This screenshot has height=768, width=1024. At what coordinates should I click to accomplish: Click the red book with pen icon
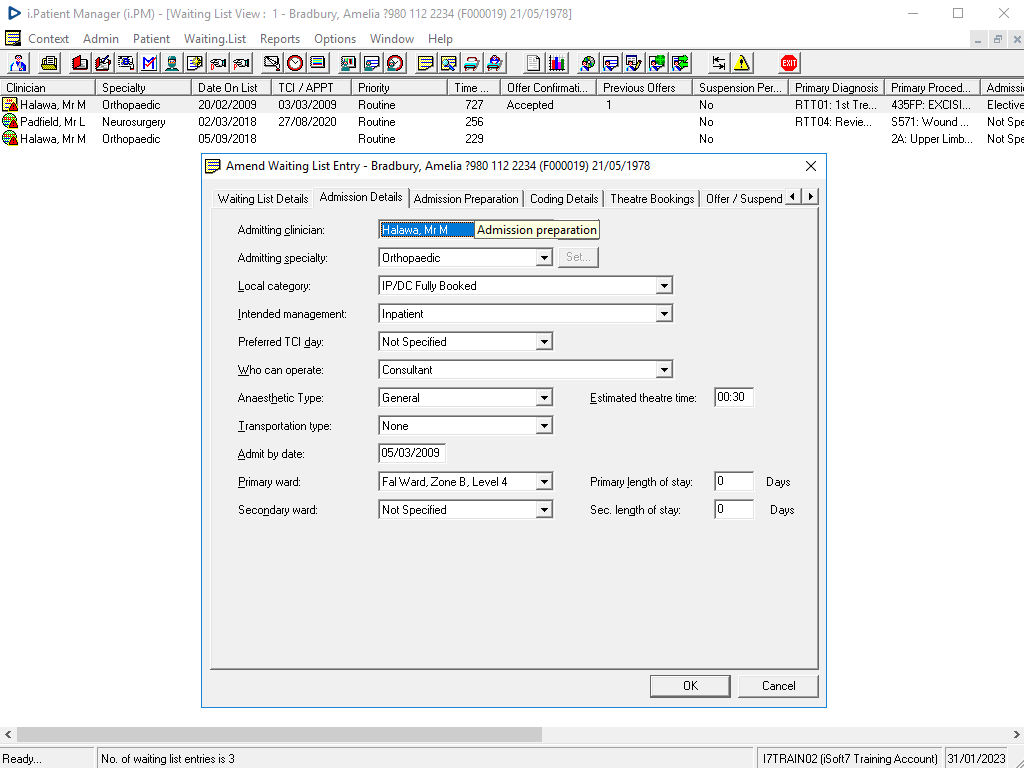click(103, 63)
